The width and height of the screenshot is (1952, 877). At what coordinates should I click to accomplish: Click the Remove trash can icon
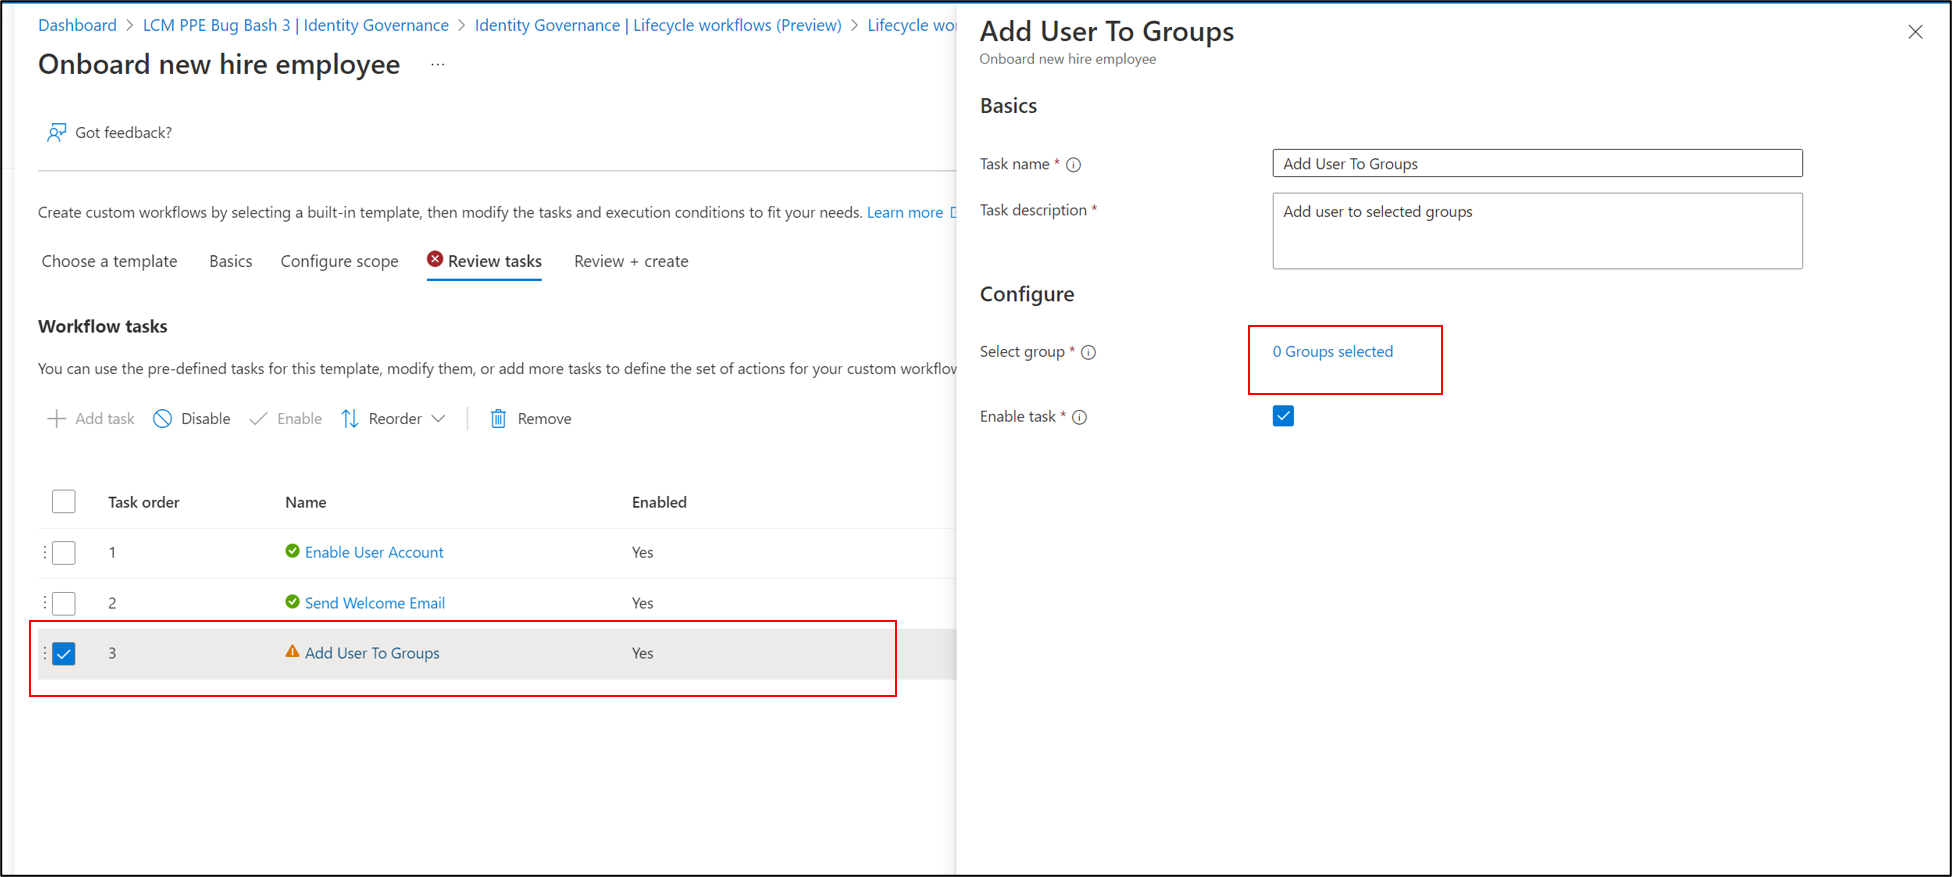(498, 419)
